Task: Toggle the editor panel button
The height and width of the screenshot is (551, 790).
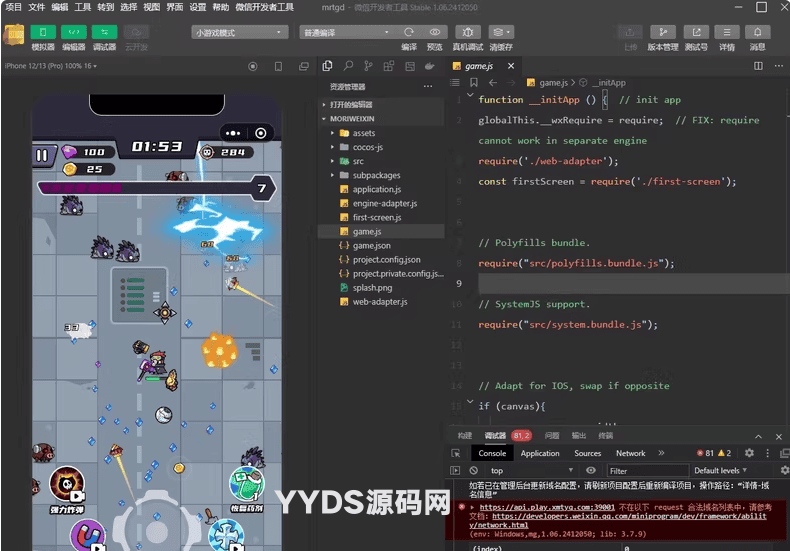Action: [x=74, y=32]
